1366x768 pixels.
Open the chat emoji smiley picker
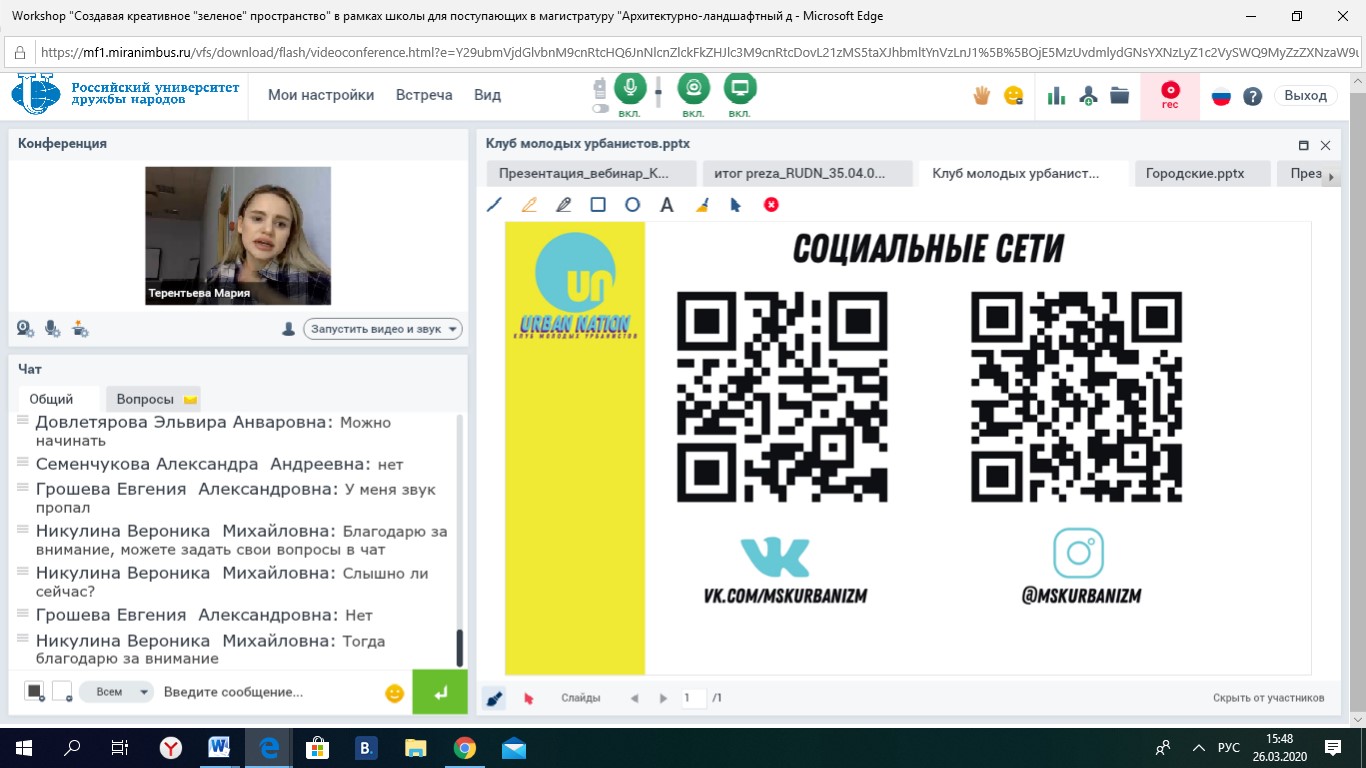(x=394, y=692)
